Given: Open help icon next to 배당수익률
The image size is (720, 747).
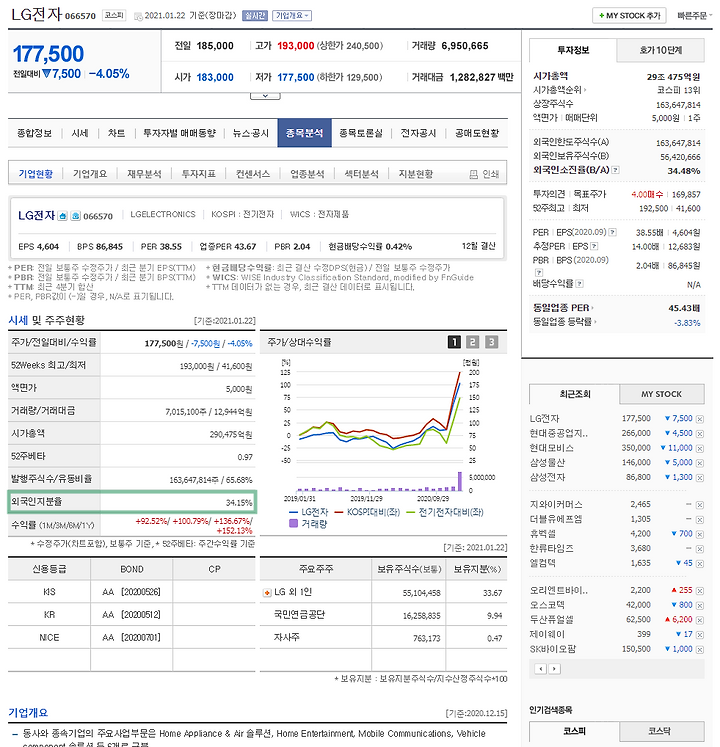Looking at the screenshot, I should tap(579, 283).
